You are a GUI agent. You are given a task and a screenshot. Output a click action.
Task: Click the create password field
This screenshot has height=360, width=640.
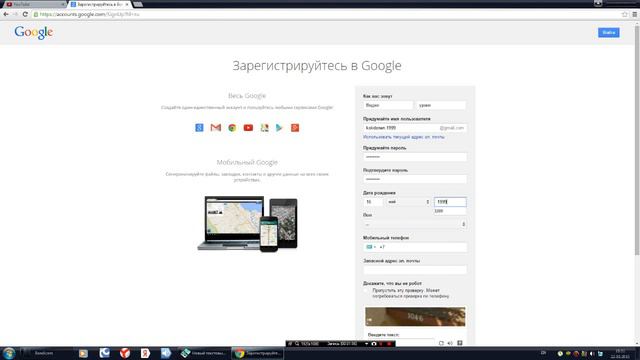point(415,157)
